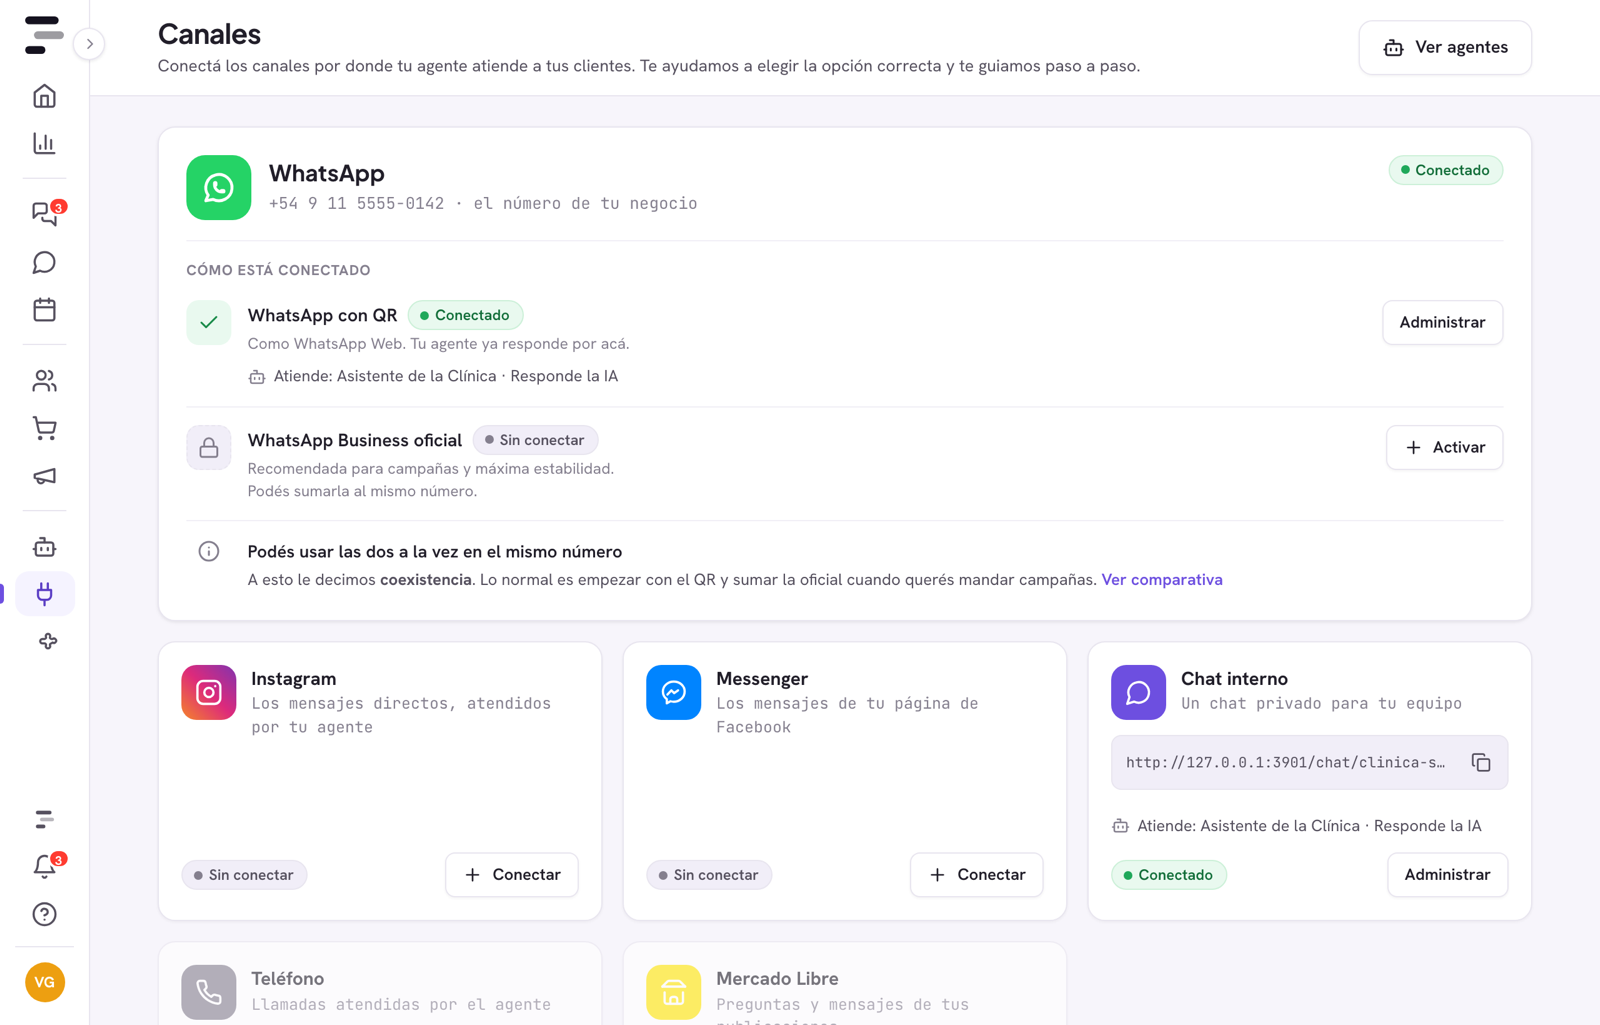Image resolution: width=1600 pixels, height=1025 pixels.
Task: Click the internal chat URL field
Action: click(x=1309, y=763)
